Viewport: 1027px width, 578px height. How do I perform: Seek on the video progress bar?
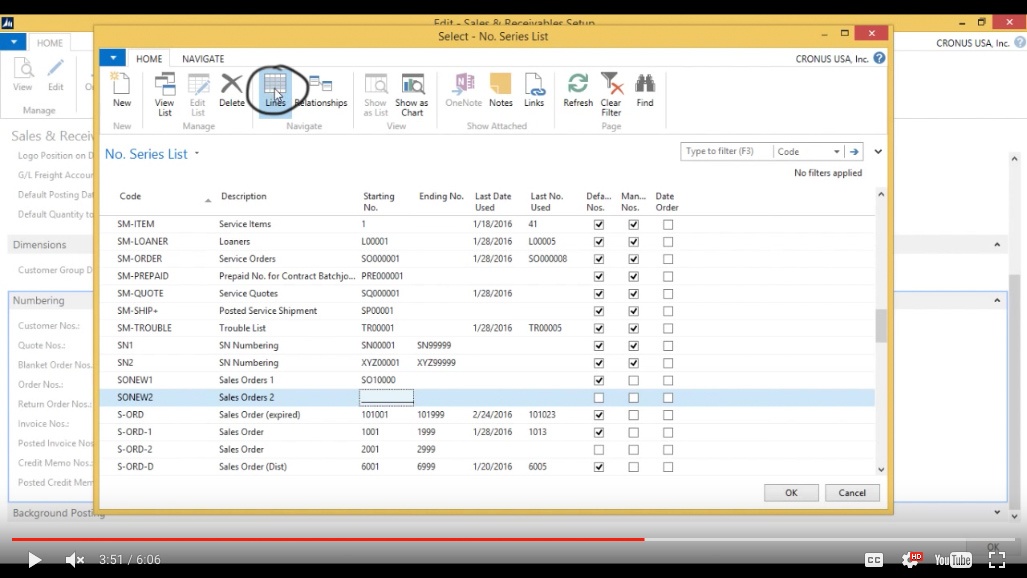[x=513, y=539]
